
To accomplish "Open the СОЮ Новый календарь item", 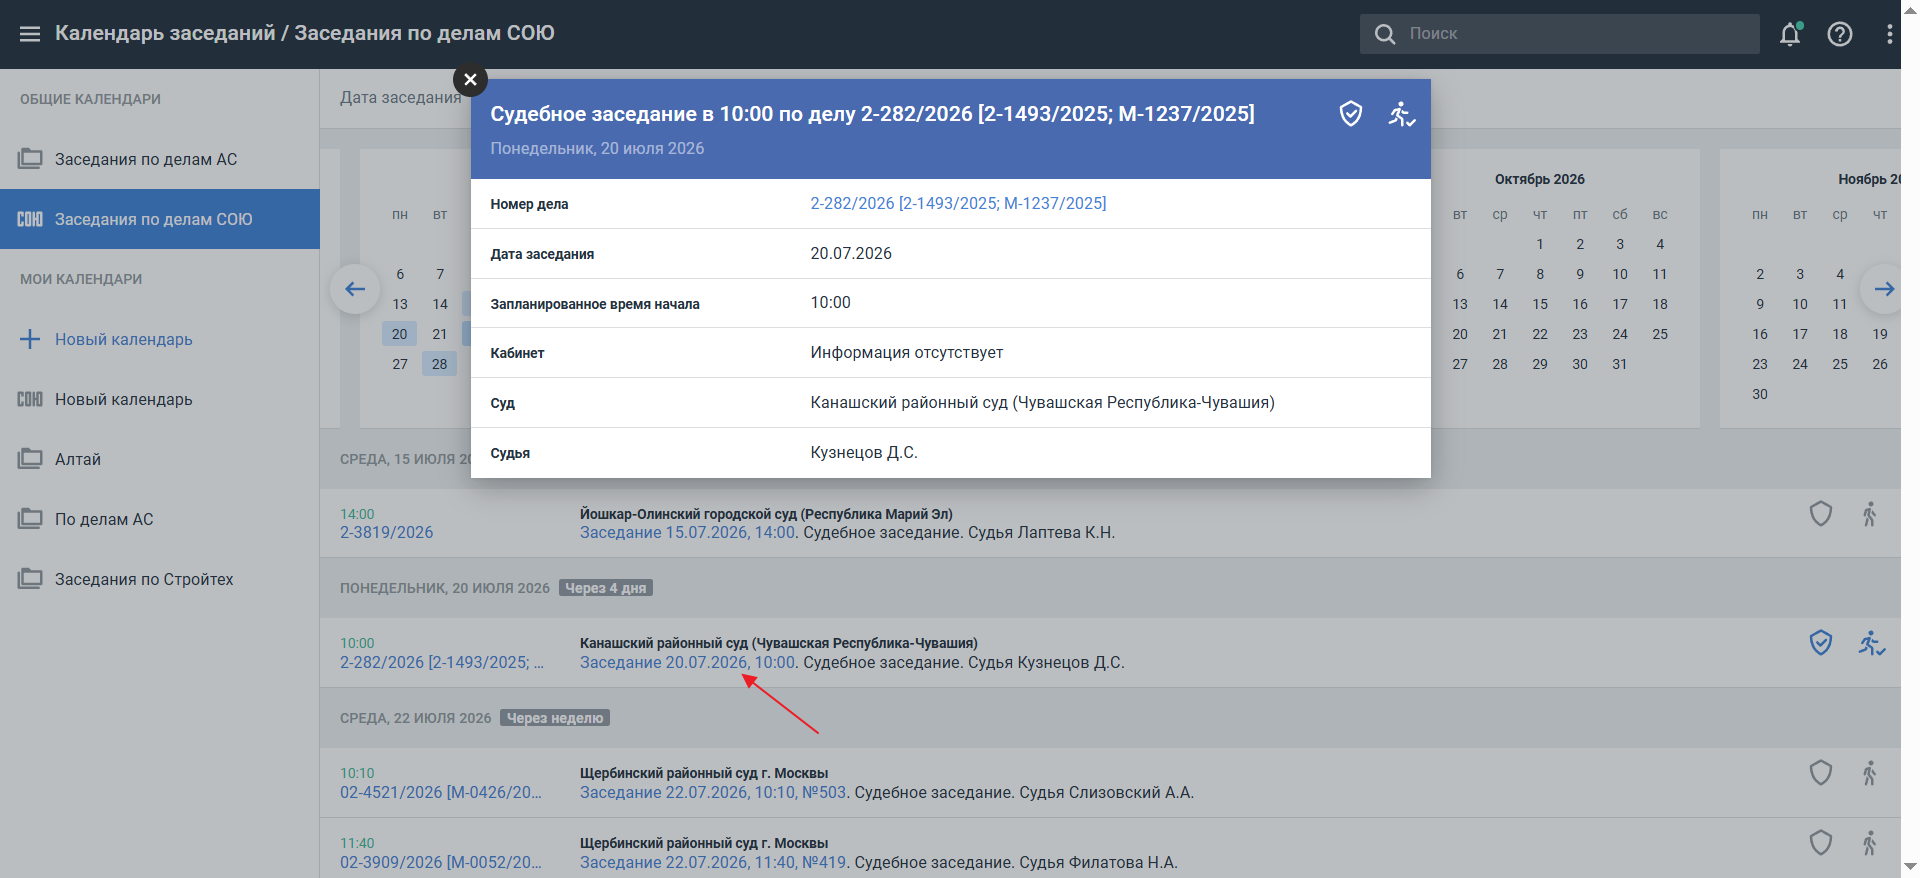I will pyautogui.click(x=160, y=399).
